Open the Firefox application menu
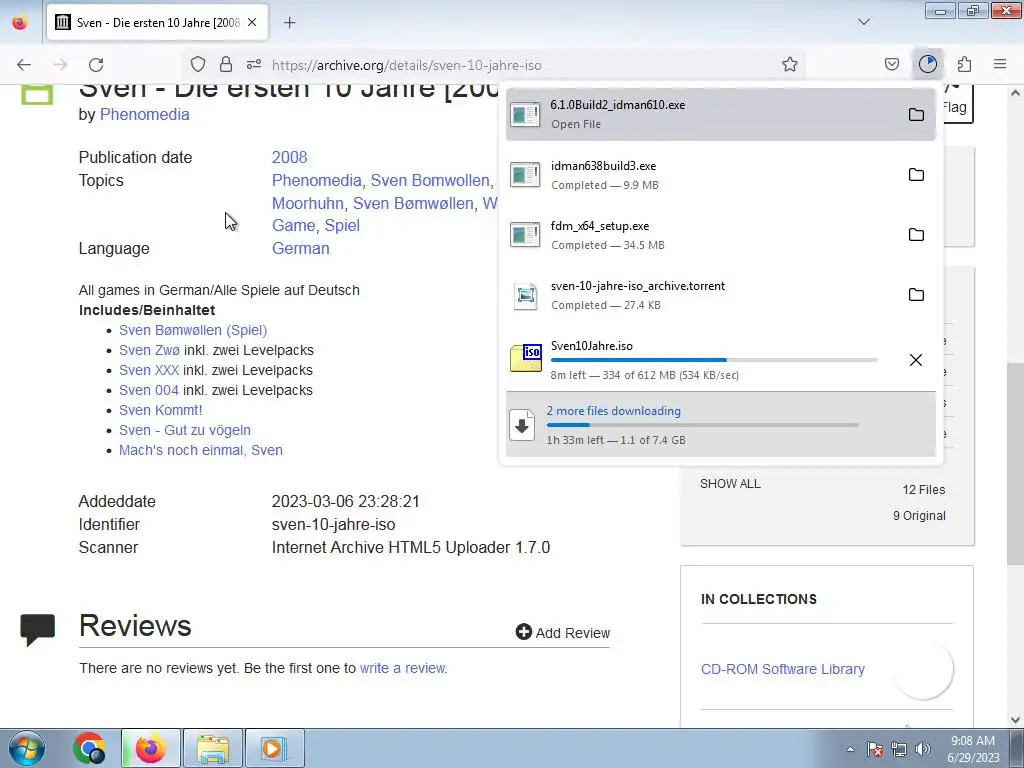Screen dimensions: 1024x768 click(x=1000, y=64)
